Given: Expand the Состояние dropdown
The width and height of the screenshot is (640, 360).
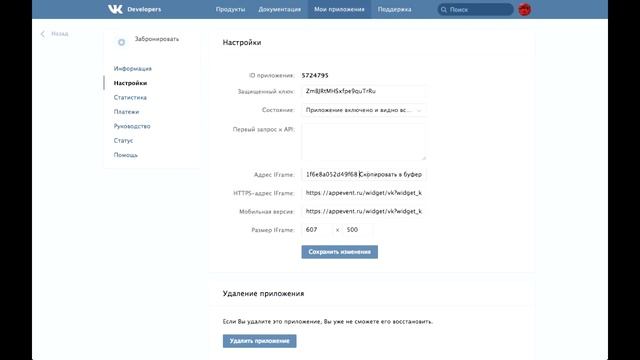Looking at the screenshot, I should [364, 110].
